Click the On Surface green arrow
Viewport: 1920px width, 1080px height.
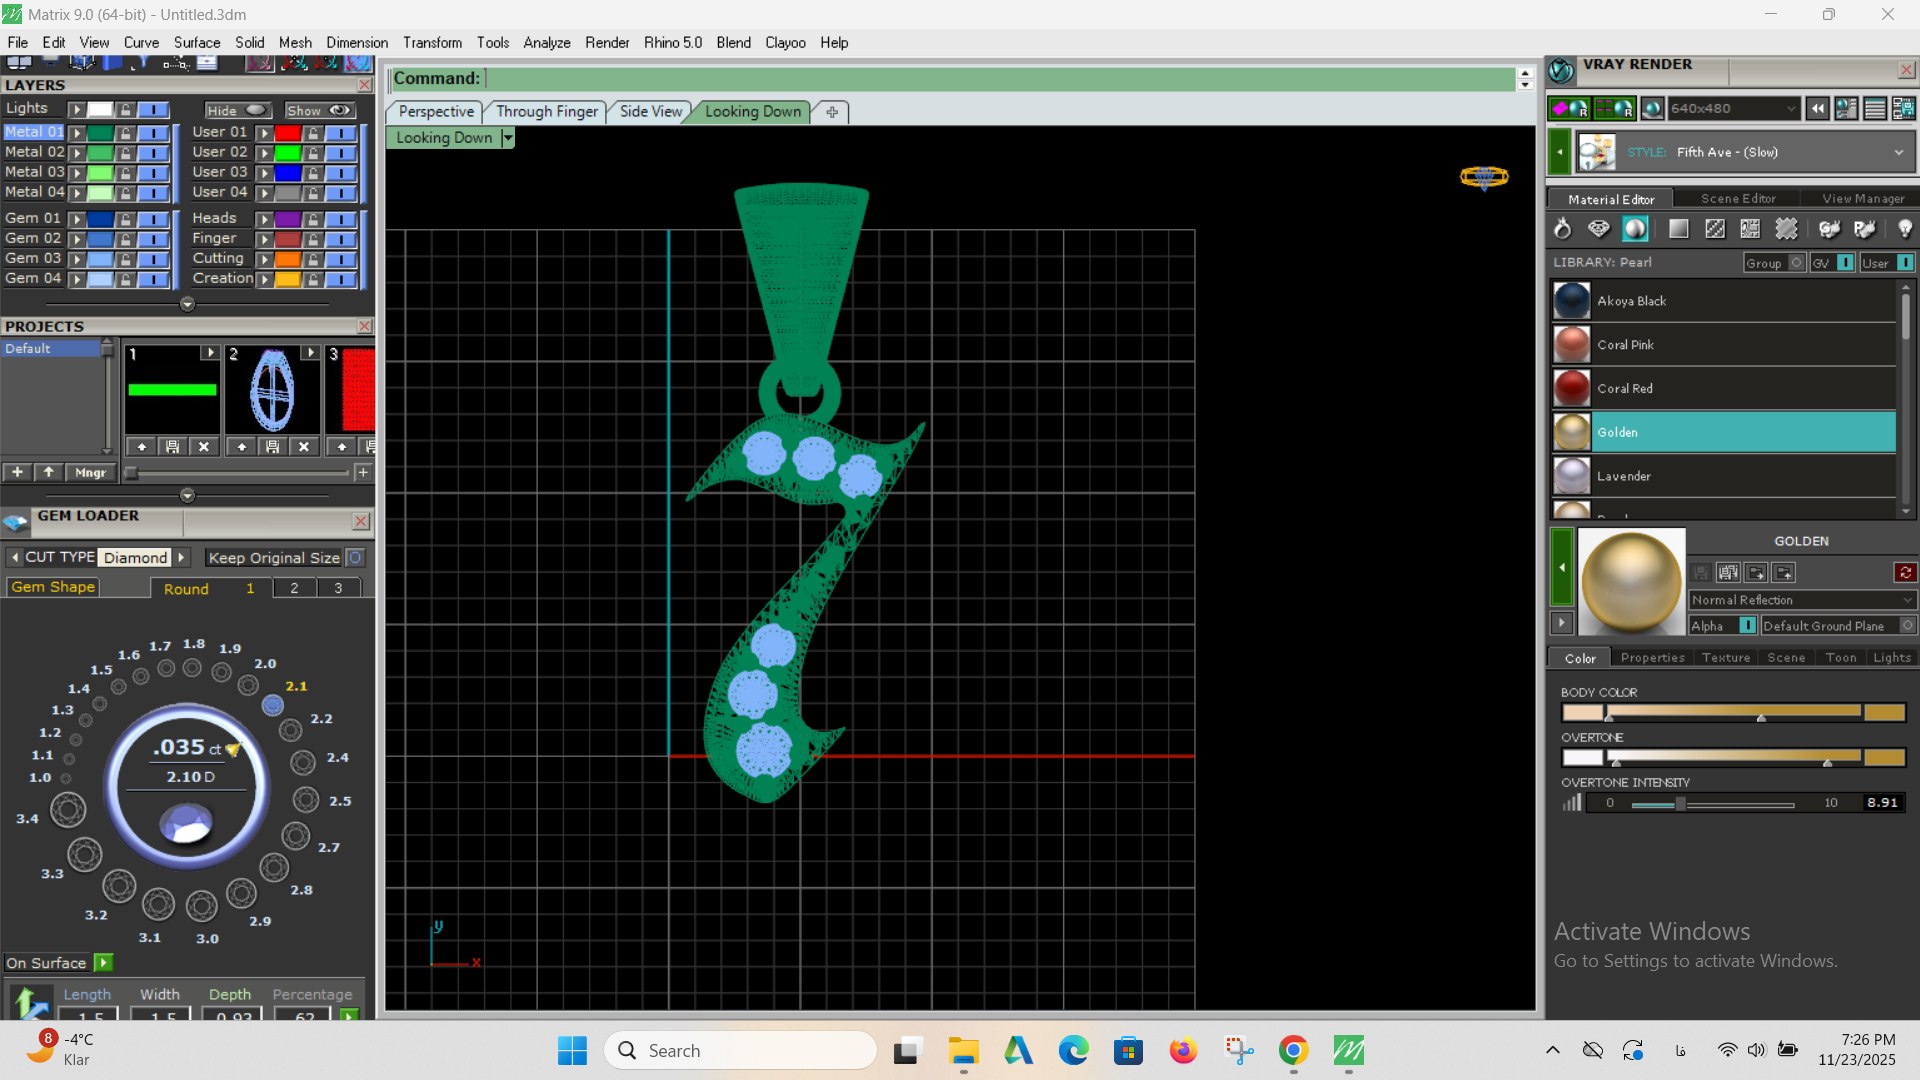point(103,963)
